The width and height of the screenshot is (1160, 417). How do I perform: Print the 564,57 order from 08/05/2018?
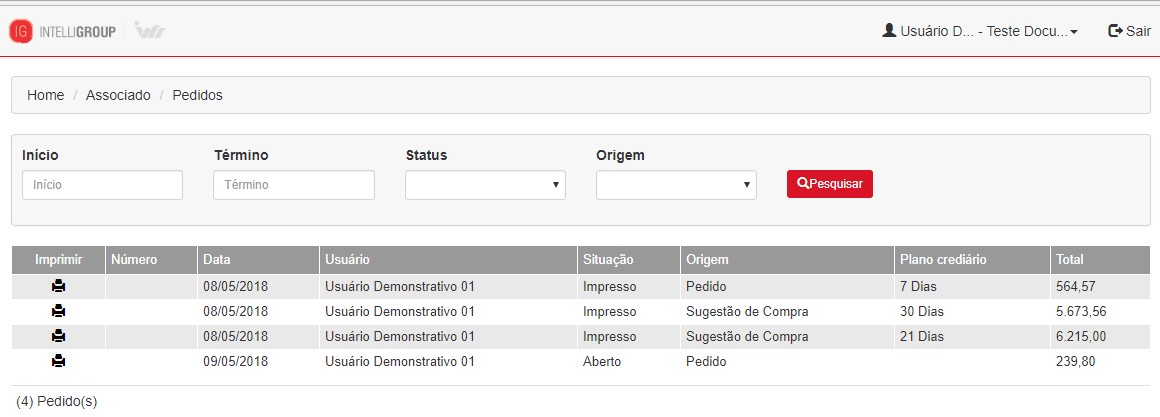coord(59,286)
